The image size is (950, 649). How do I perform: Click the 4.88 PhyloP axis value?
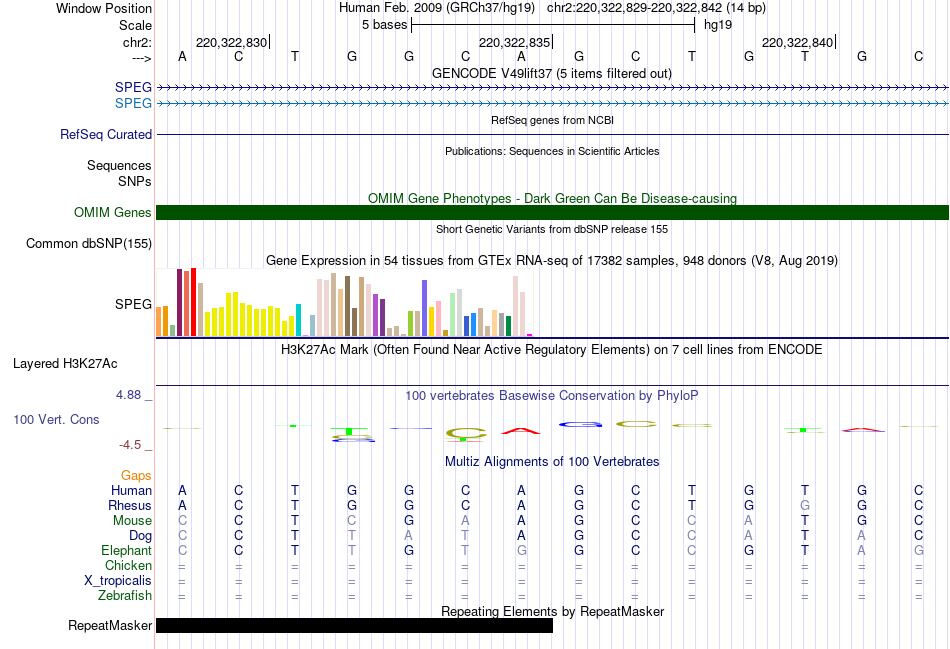[128, 395]
